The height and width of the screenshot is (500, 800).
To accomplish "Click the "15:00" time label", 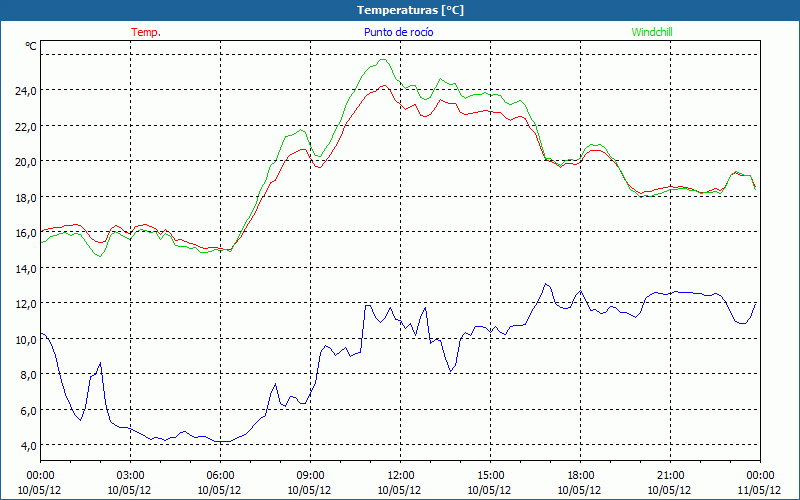I will pyautogui.click(x=490, y=476).
